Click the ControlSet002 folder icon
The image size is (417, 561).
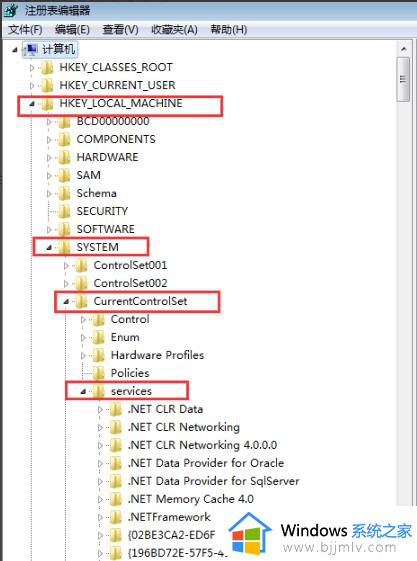tap(82, 283)
